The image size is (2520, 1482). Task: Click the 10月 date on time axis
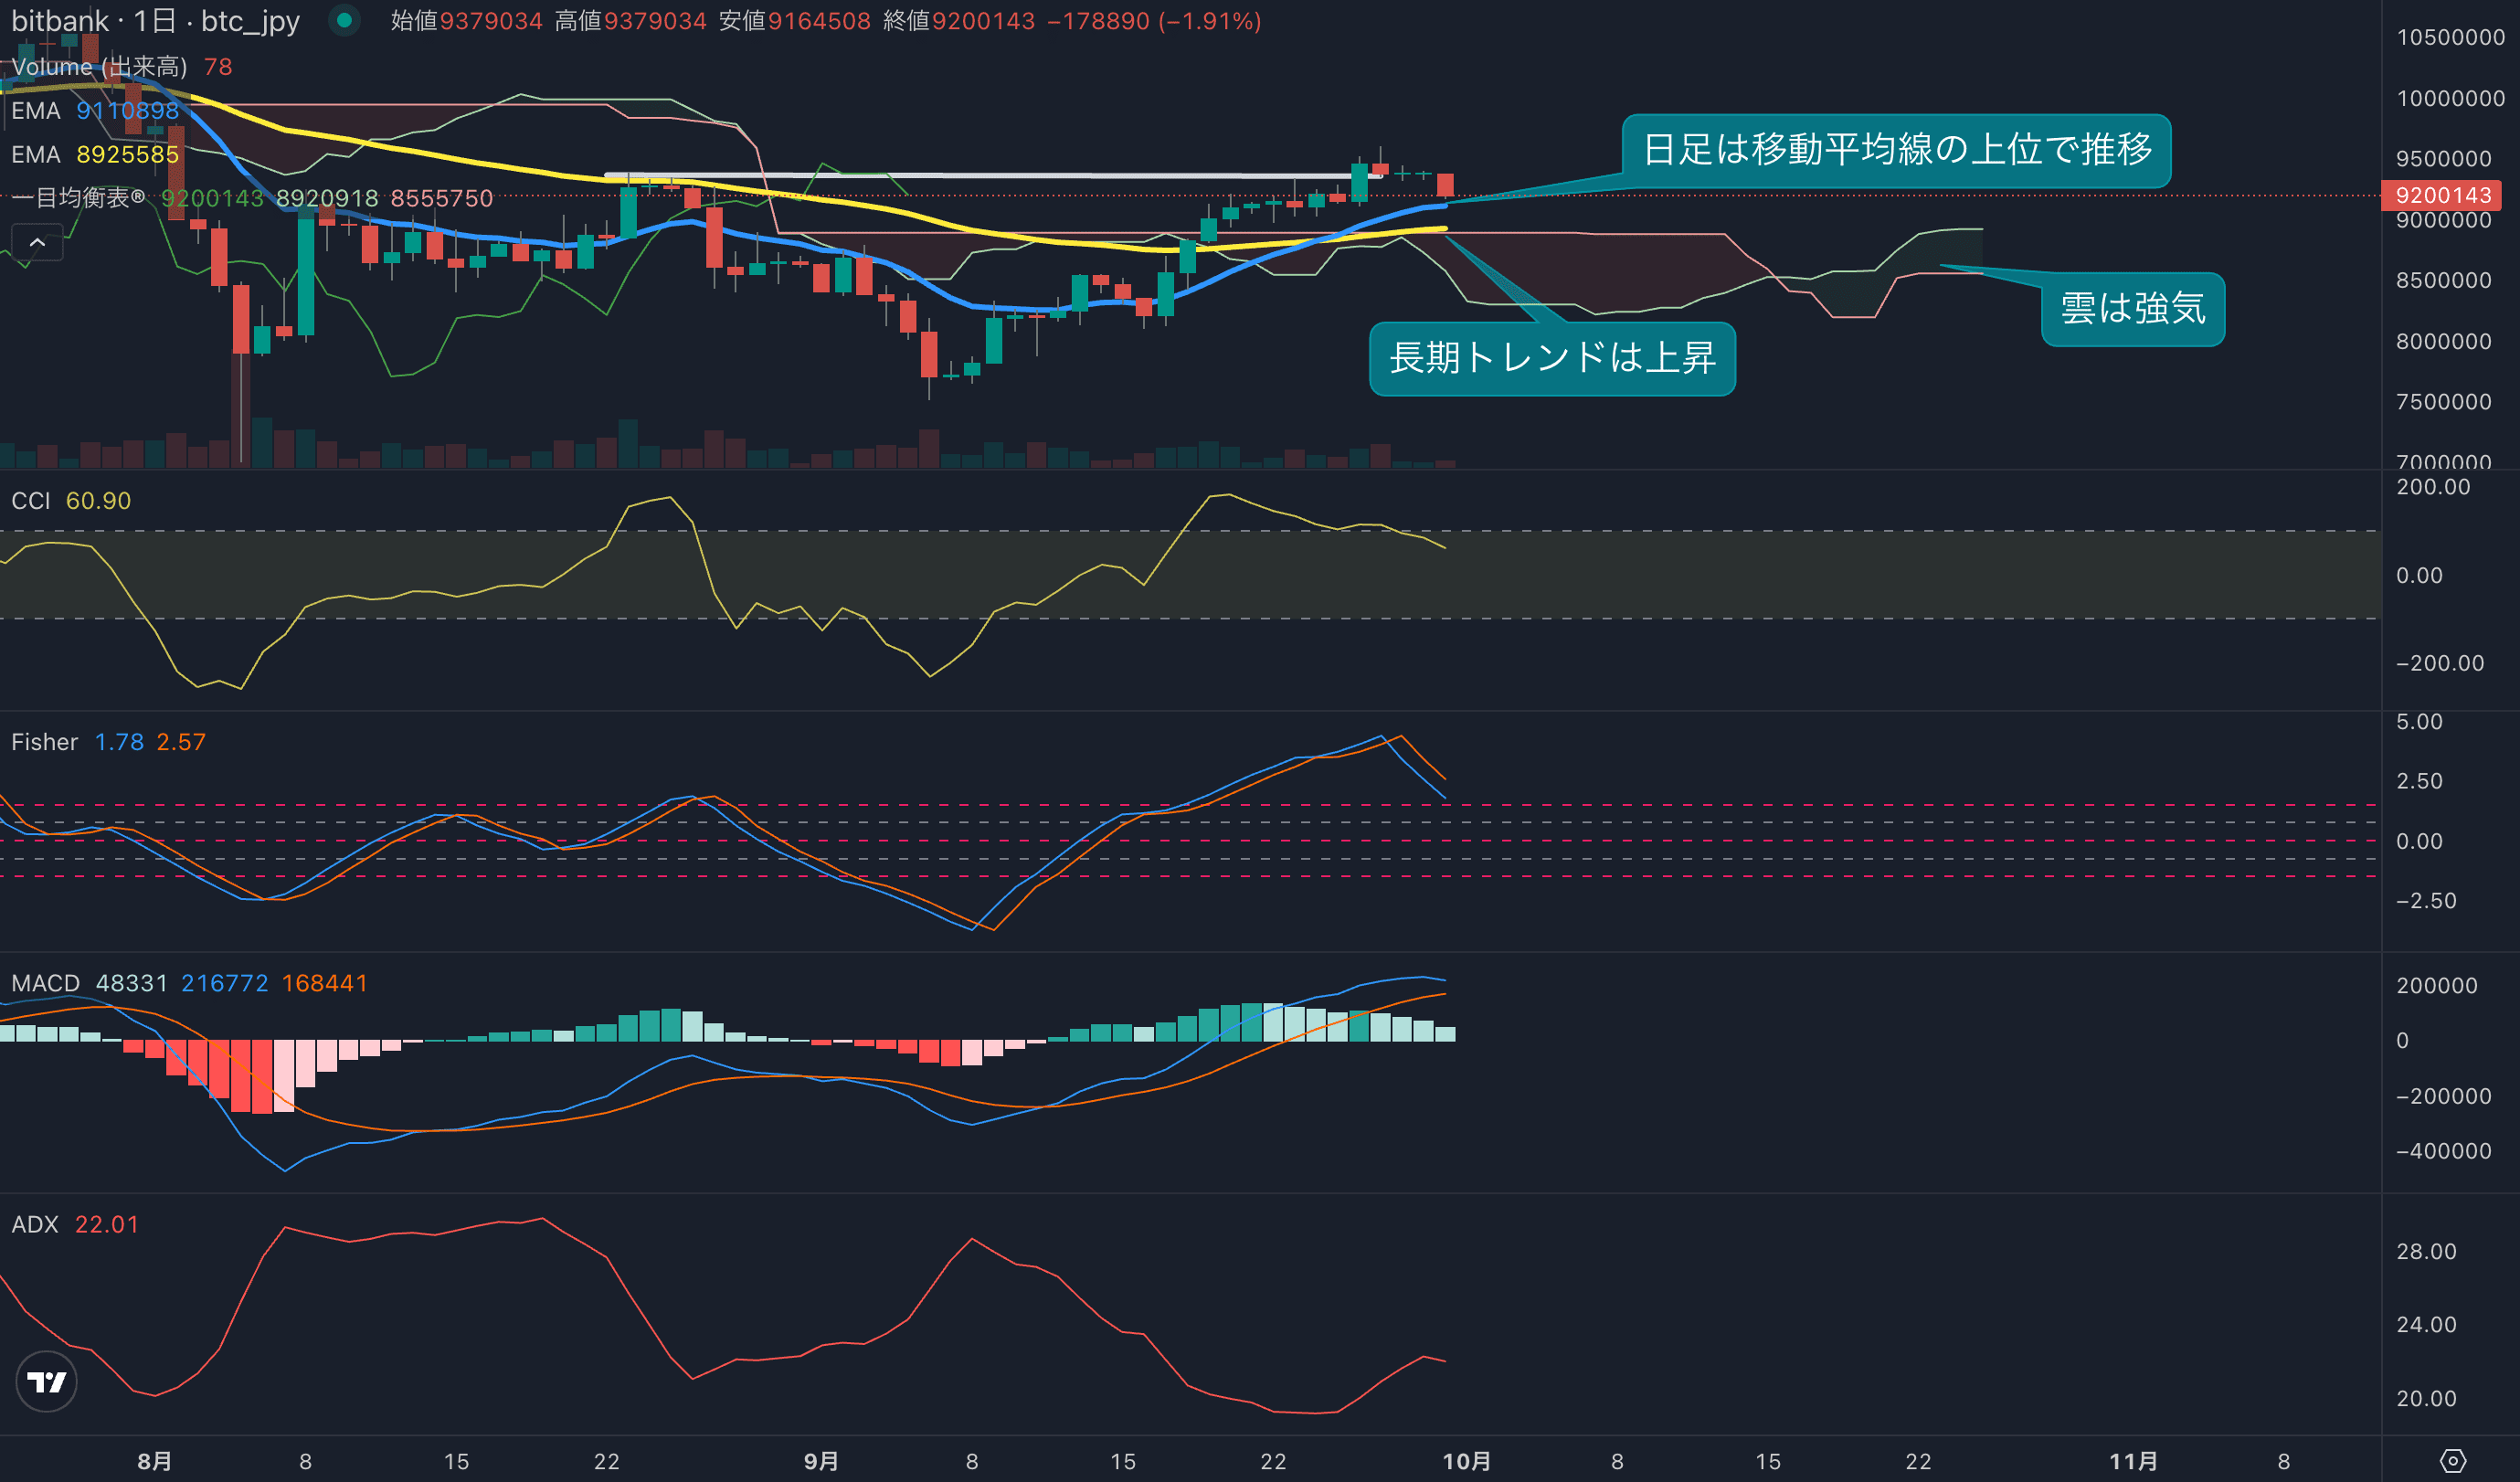1466,1461
